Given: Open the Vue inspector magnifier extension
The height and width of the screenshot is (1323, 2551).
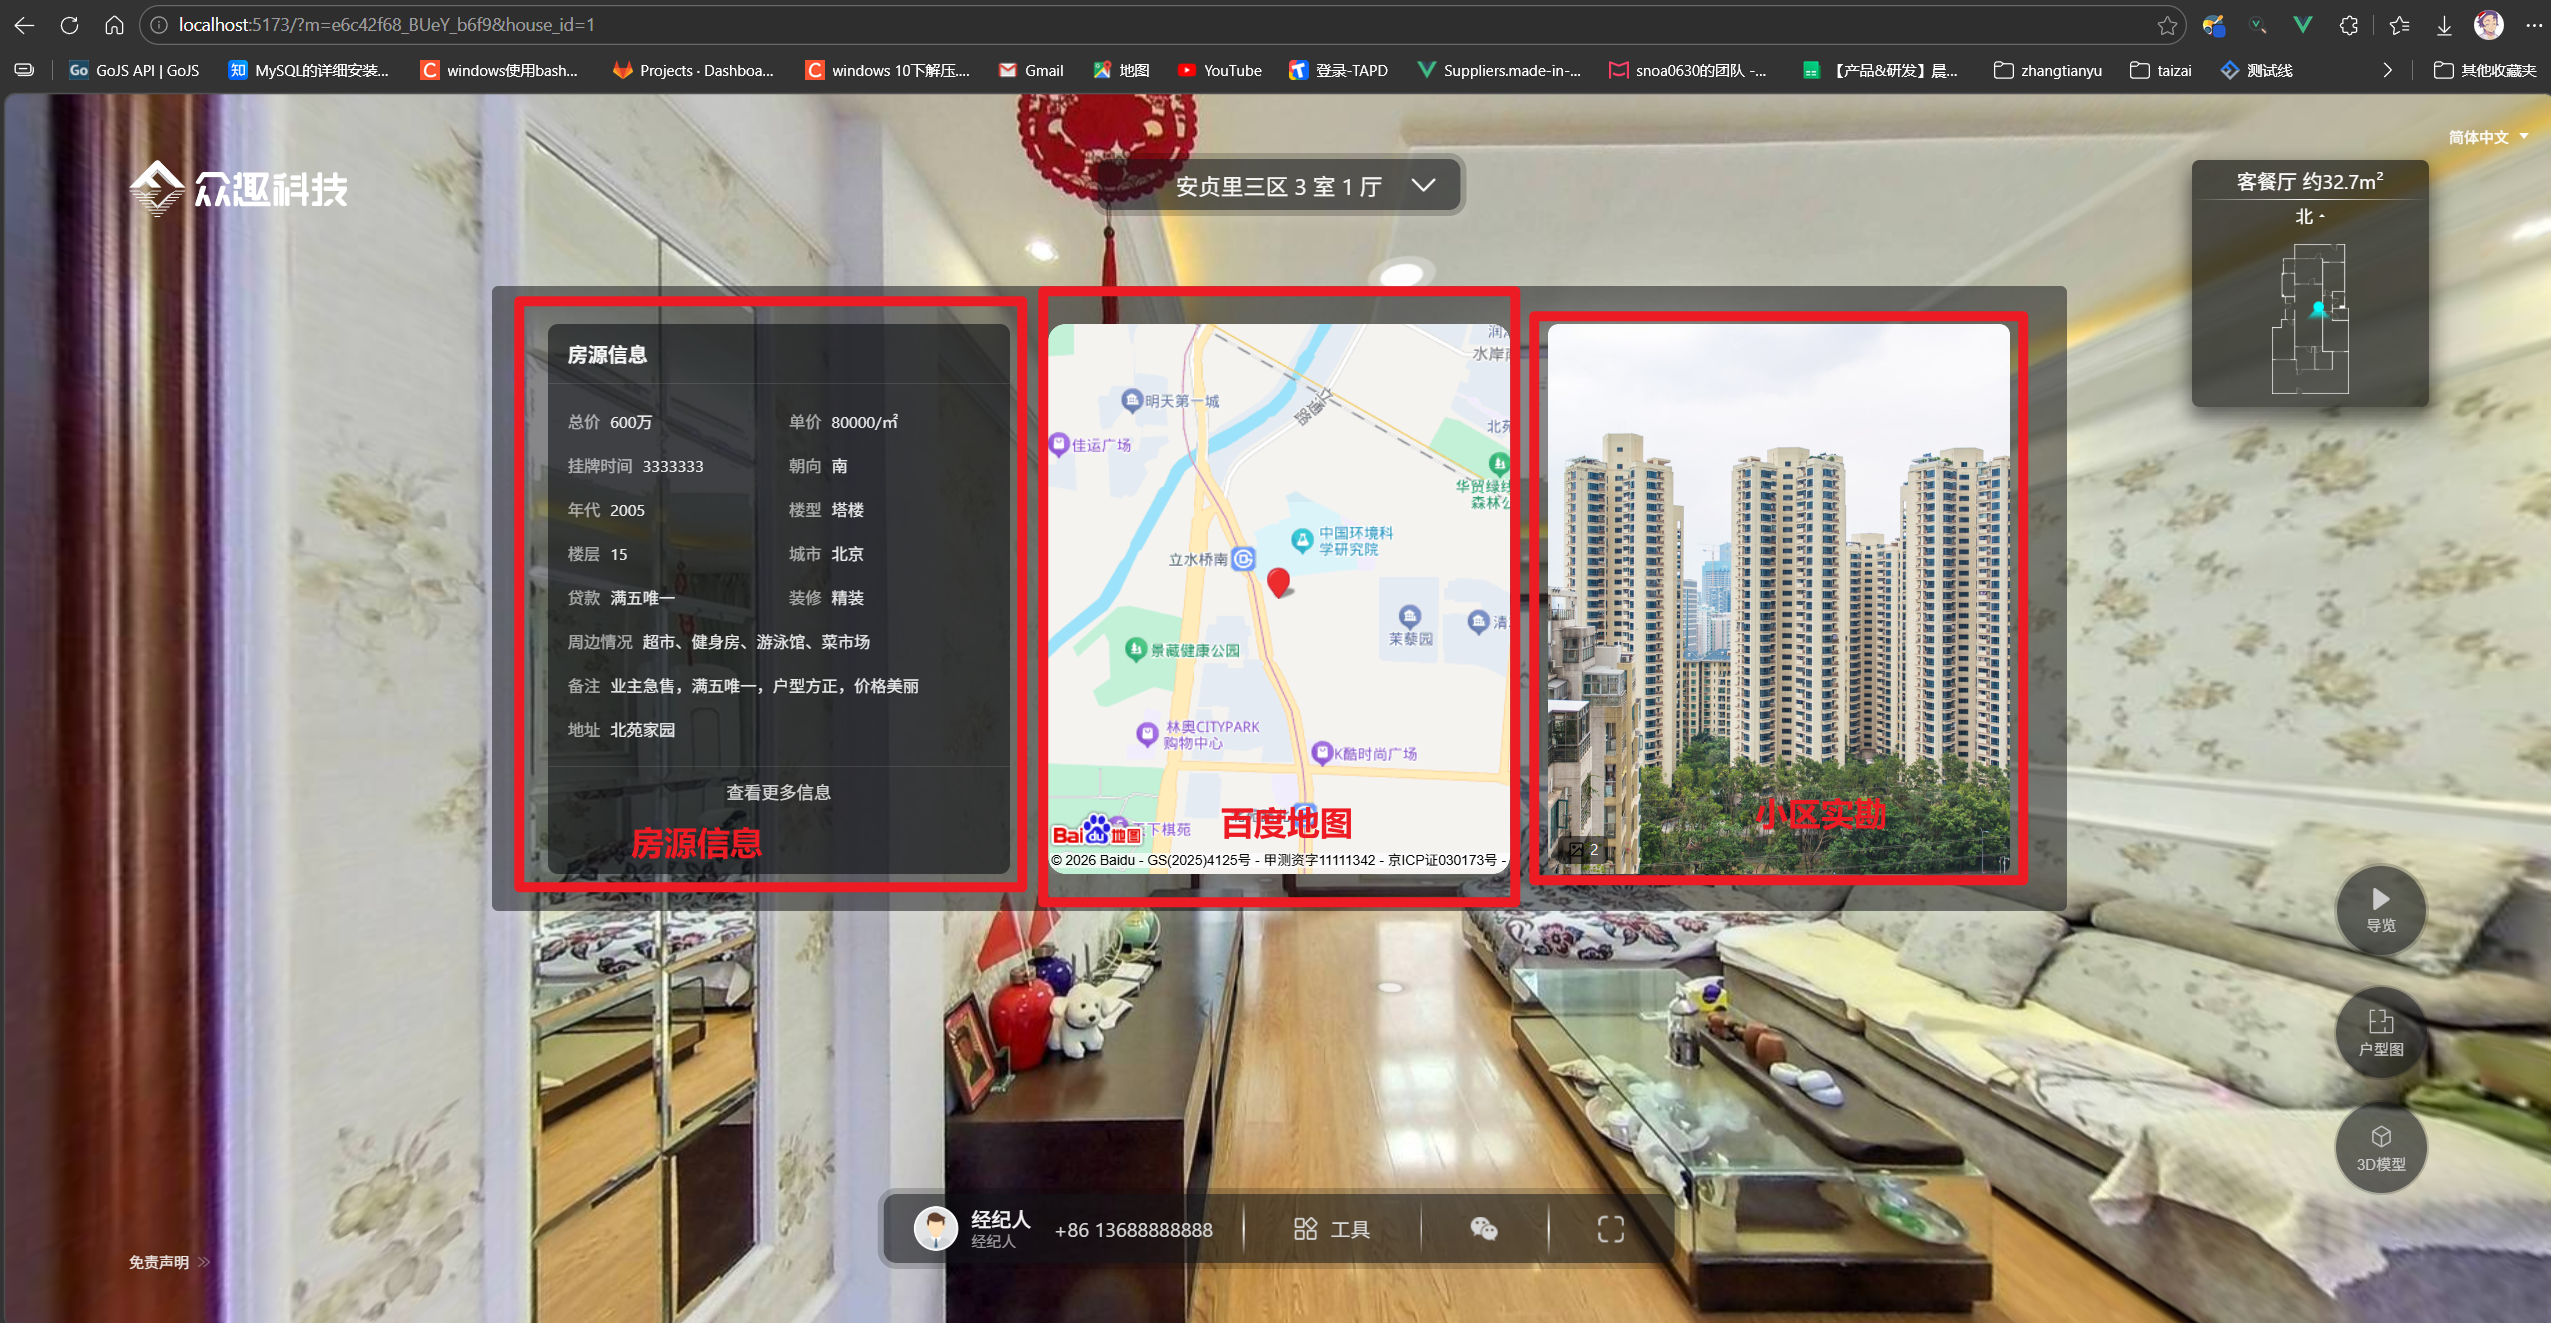Looking at the screenshot, I should (2258, 25).
